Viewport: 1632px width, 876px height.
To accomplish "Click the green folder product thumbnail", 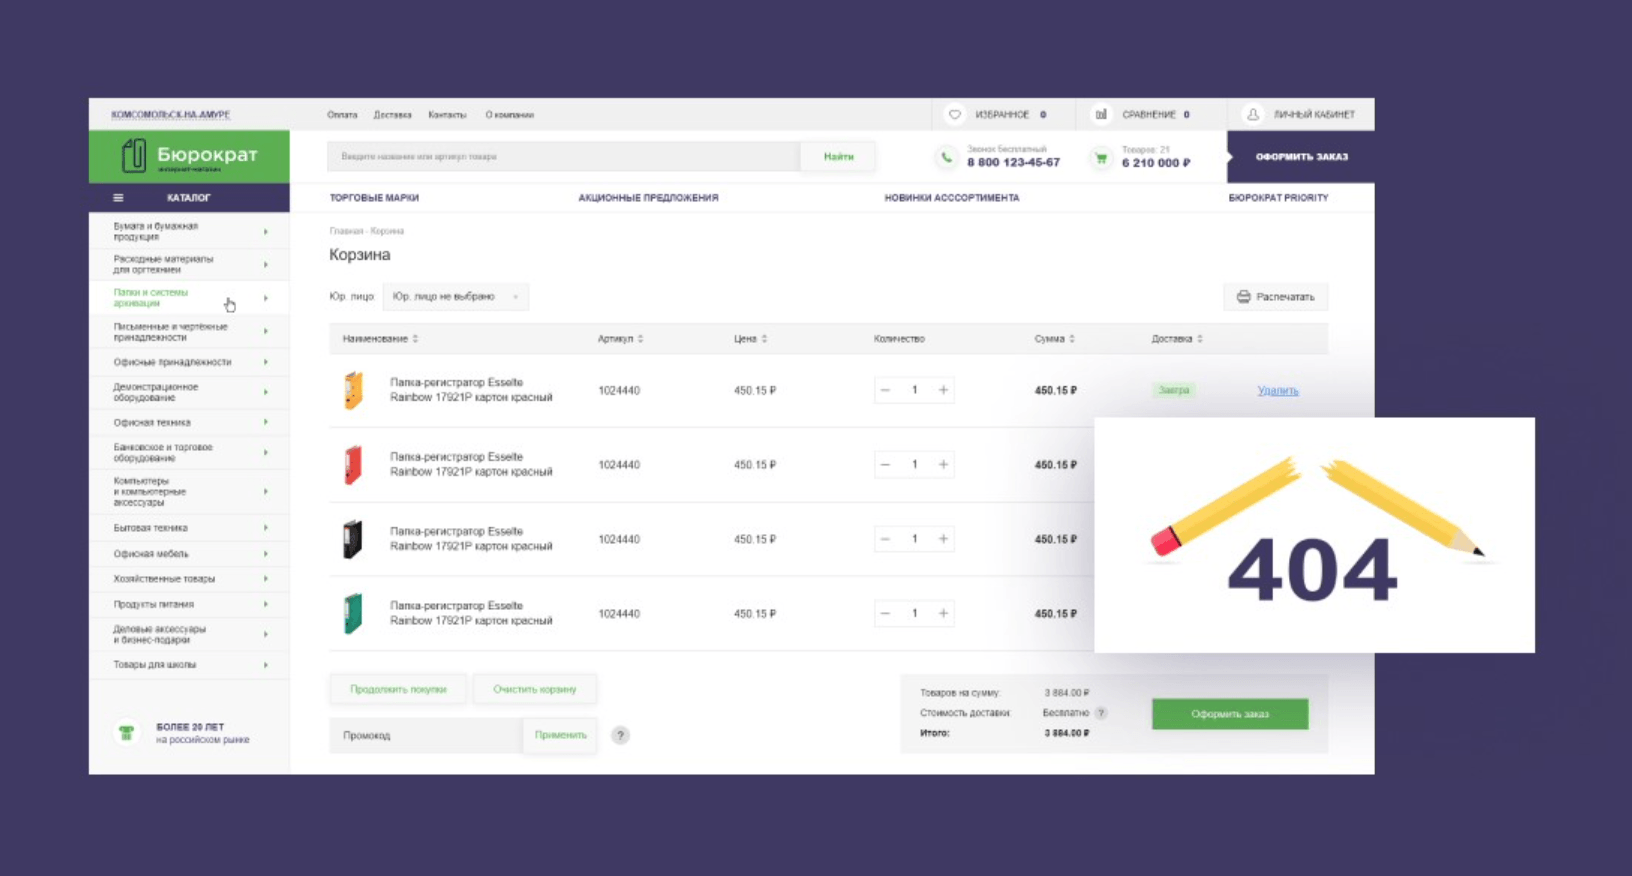I will click(353, 614).
